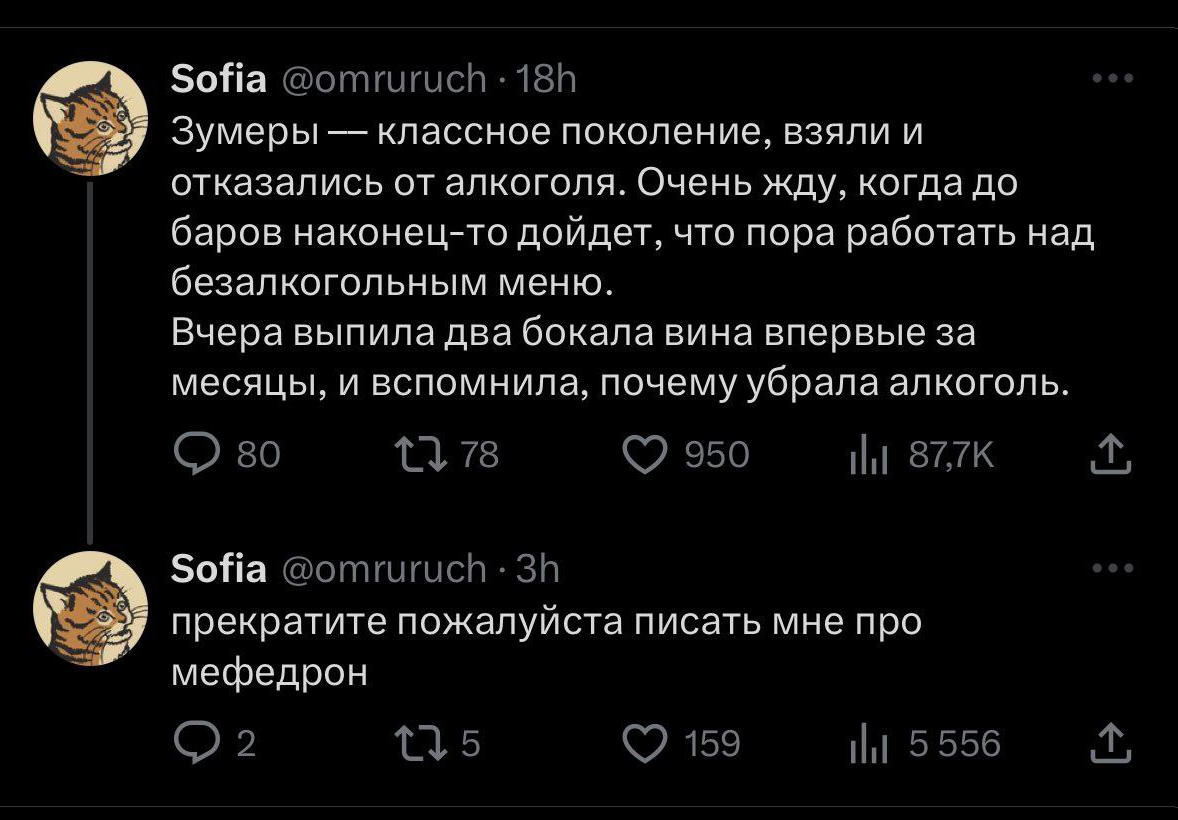This screenshot has height=820, width=1178.
Task: View analytics showing 87,7K views
Action: [x=862, y=455]
